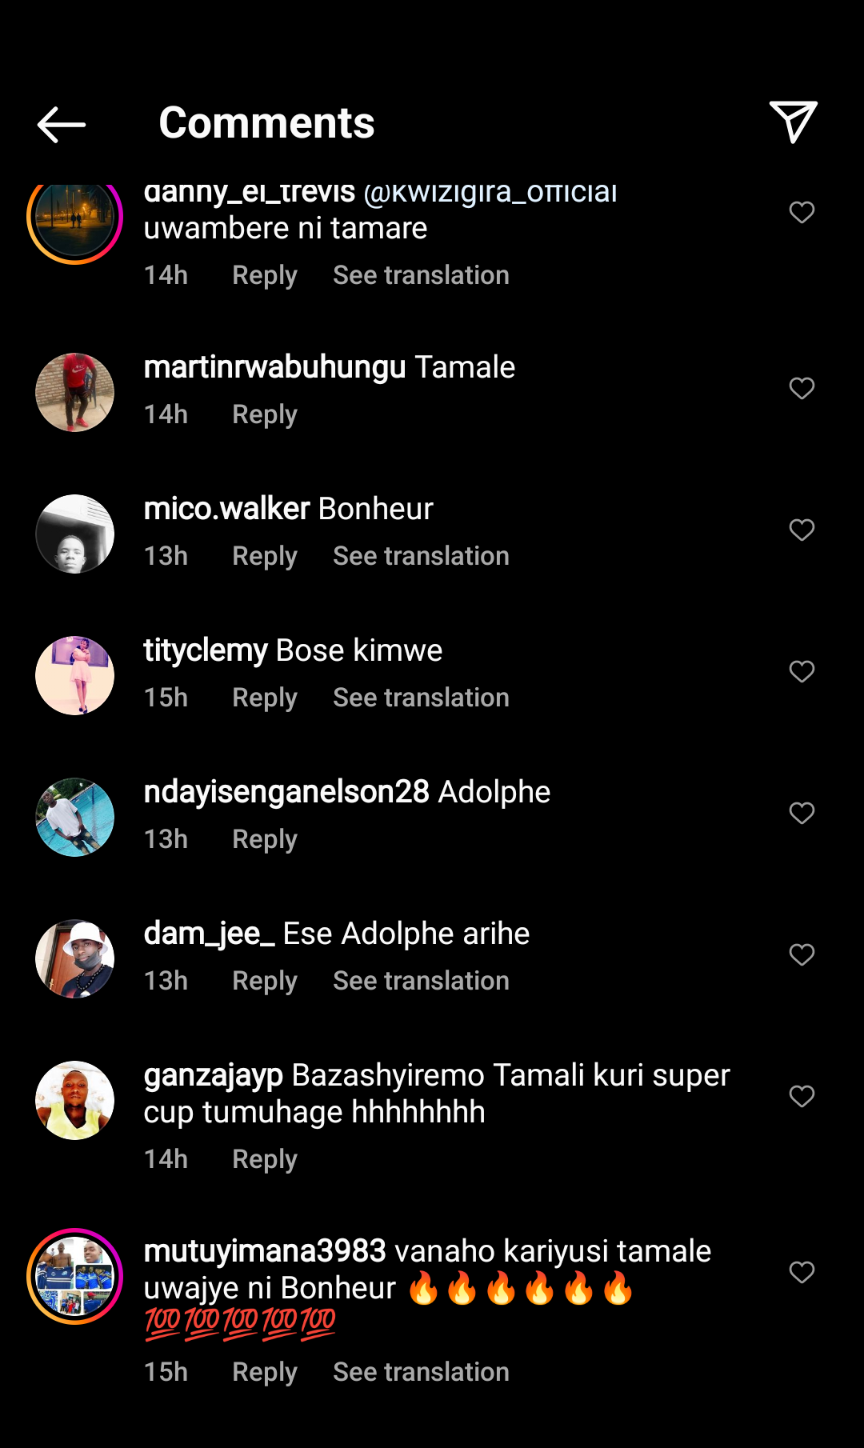Expand translation for mico.walker's comment
Image resolution: width=864 pixels, height=1448 pixels.
[x=421, y=556]
